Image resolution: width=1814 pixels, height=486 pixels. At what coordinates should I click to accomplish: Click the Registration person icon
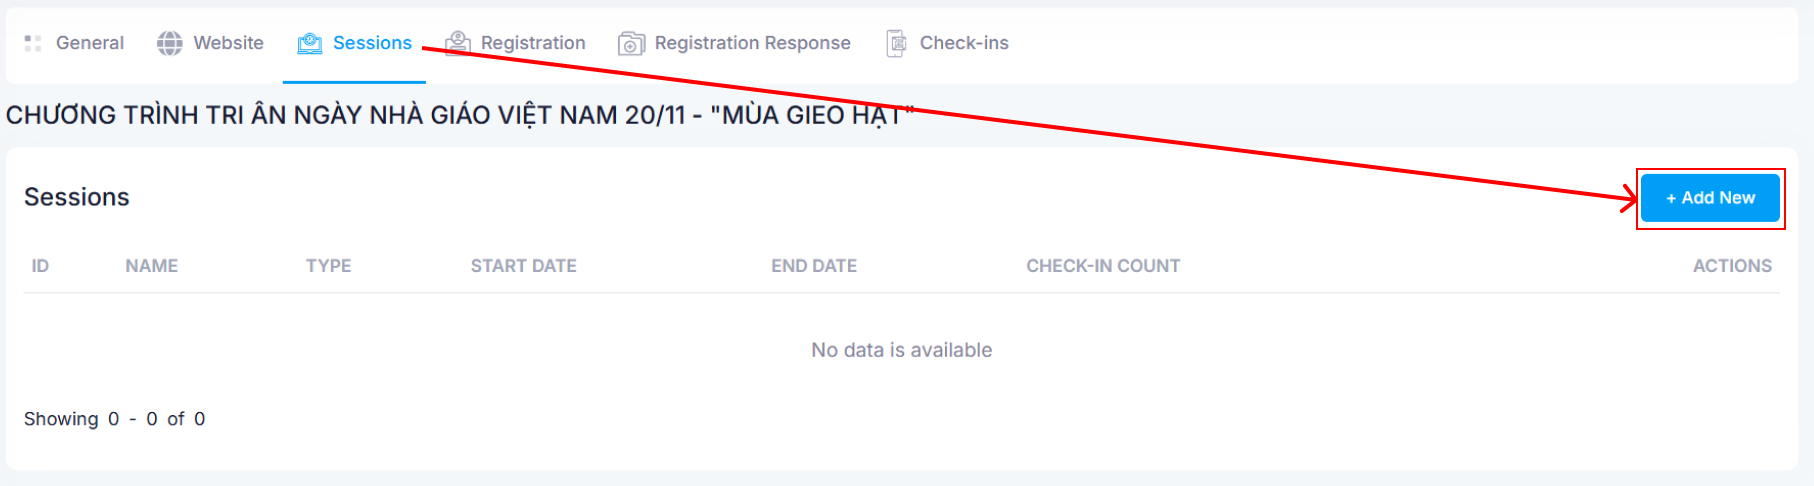coord(458,43)
